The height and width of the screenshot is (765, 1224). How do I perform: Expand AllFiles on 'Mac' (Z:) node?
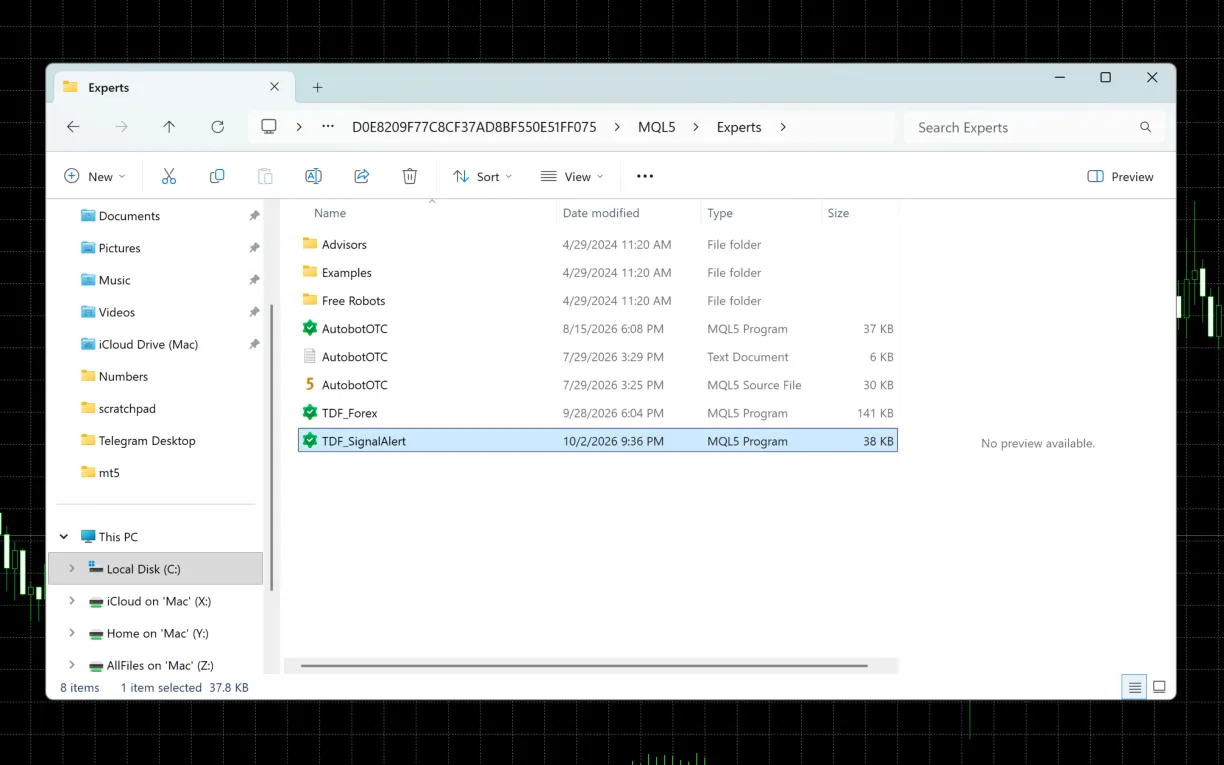71,665
